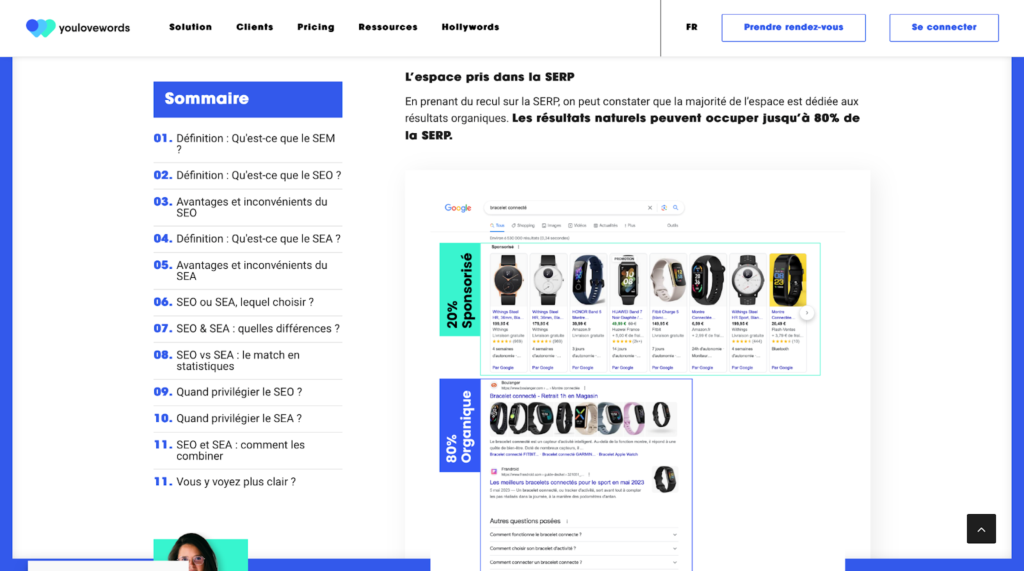Open the Hollywords menu item
The height and width of the screenshot is (571, 1024).
click(x=470, y=27)
